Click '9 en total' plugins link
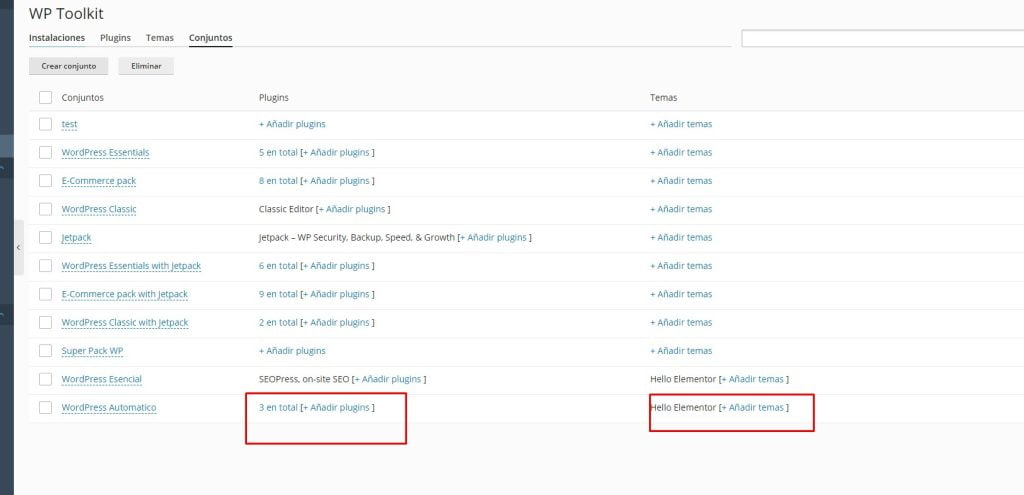This screenshot has width=1024, height=495. (x=278, y=294)
